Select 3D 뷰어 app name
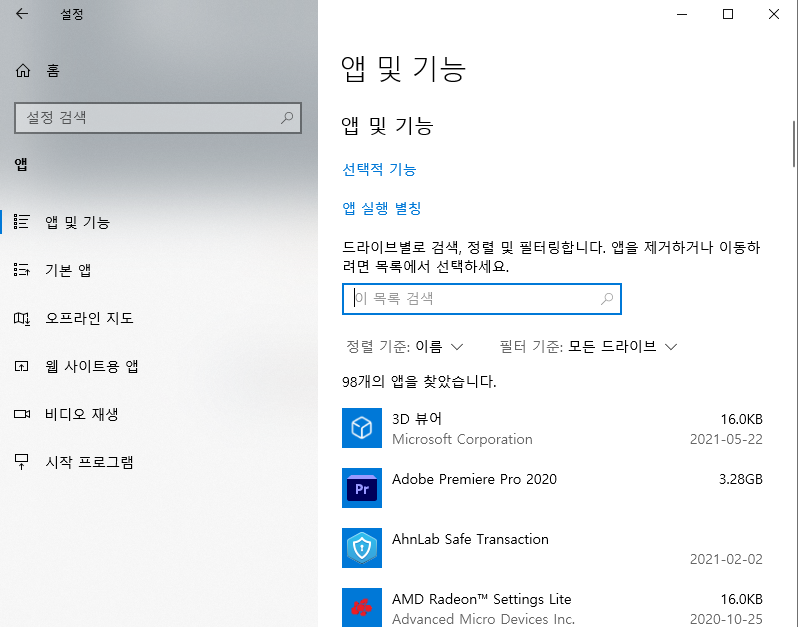The image size is (798, 627). 417,419
